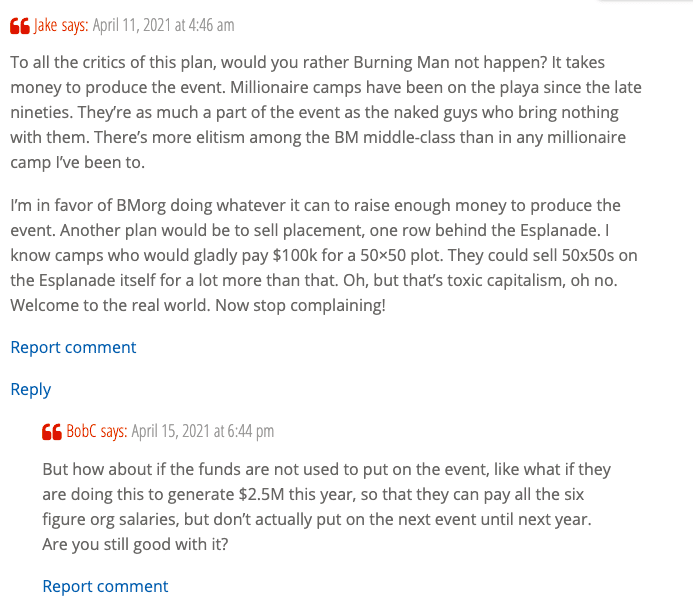Click the paragraph starting "To all the critics"

pos(326,113)
